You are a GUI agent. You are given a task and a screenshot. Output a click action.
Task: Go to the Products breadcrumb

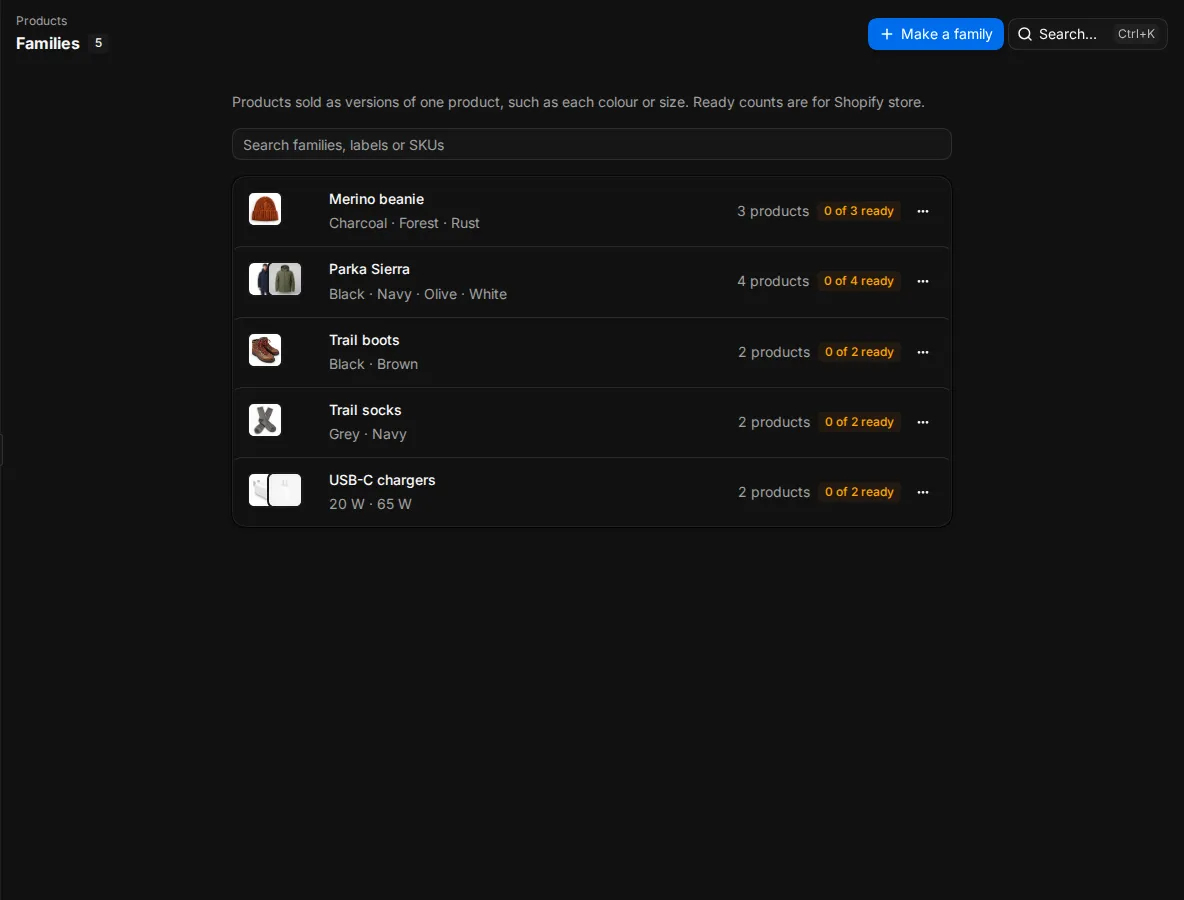pos(42,21)
